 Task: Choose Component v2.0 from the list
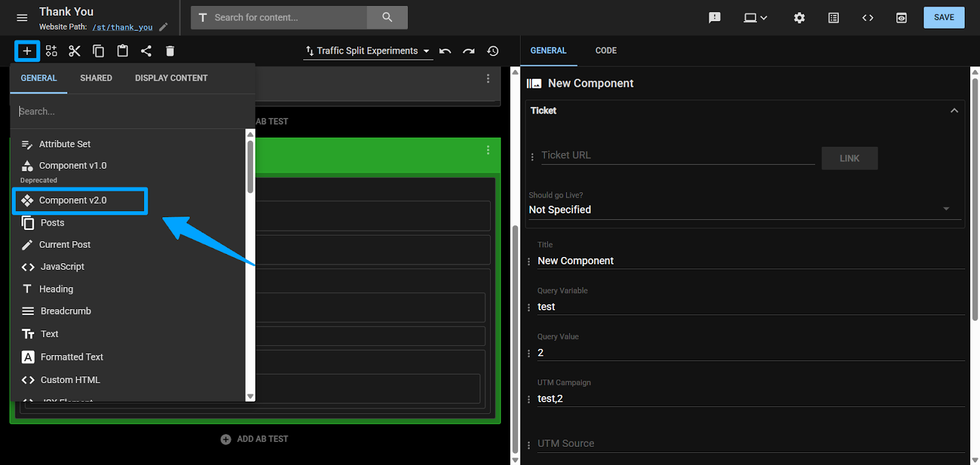click(81, 201)
